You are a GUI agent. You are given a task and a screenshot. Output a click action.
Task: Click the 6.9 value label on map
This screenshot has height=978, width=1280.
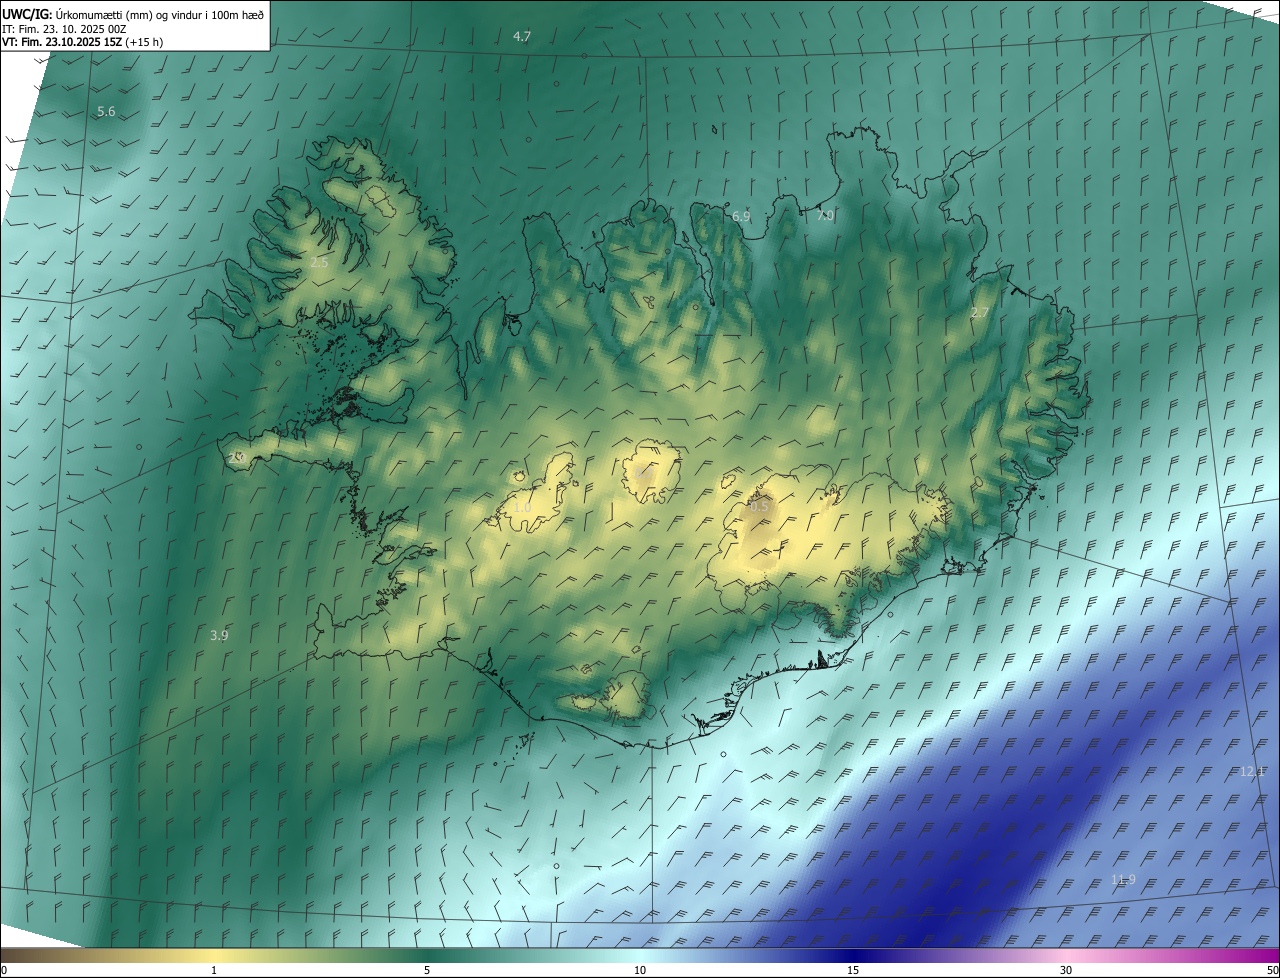tap(741, 216)
